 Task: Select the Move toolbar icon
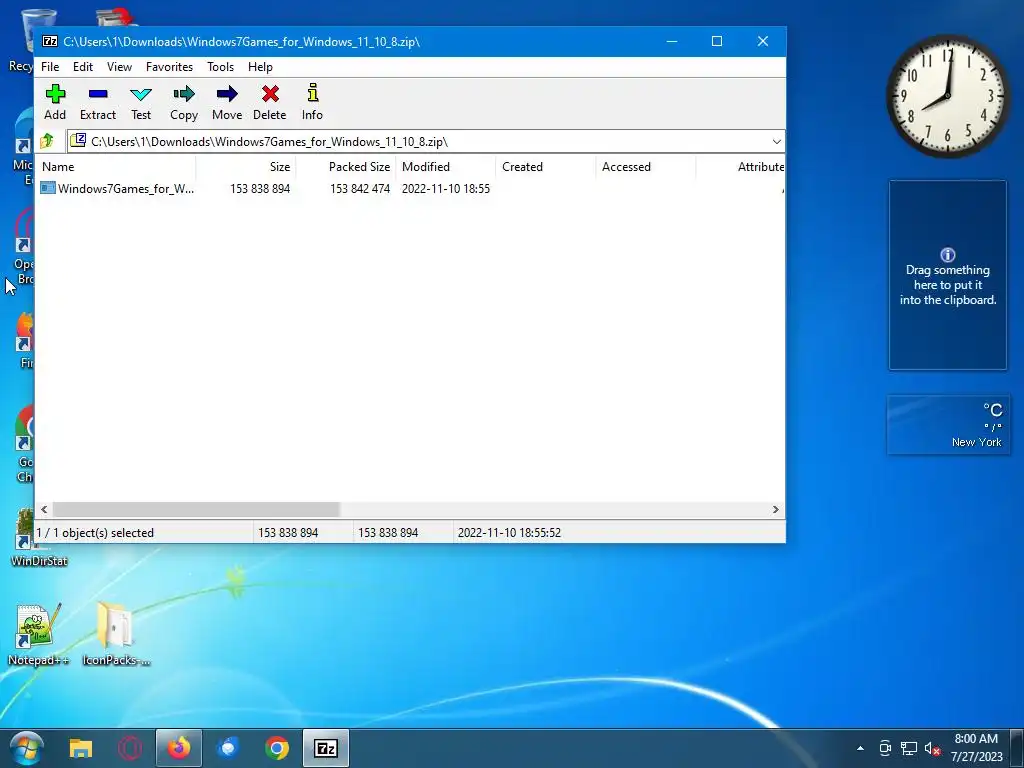click(x=227, y=103)
